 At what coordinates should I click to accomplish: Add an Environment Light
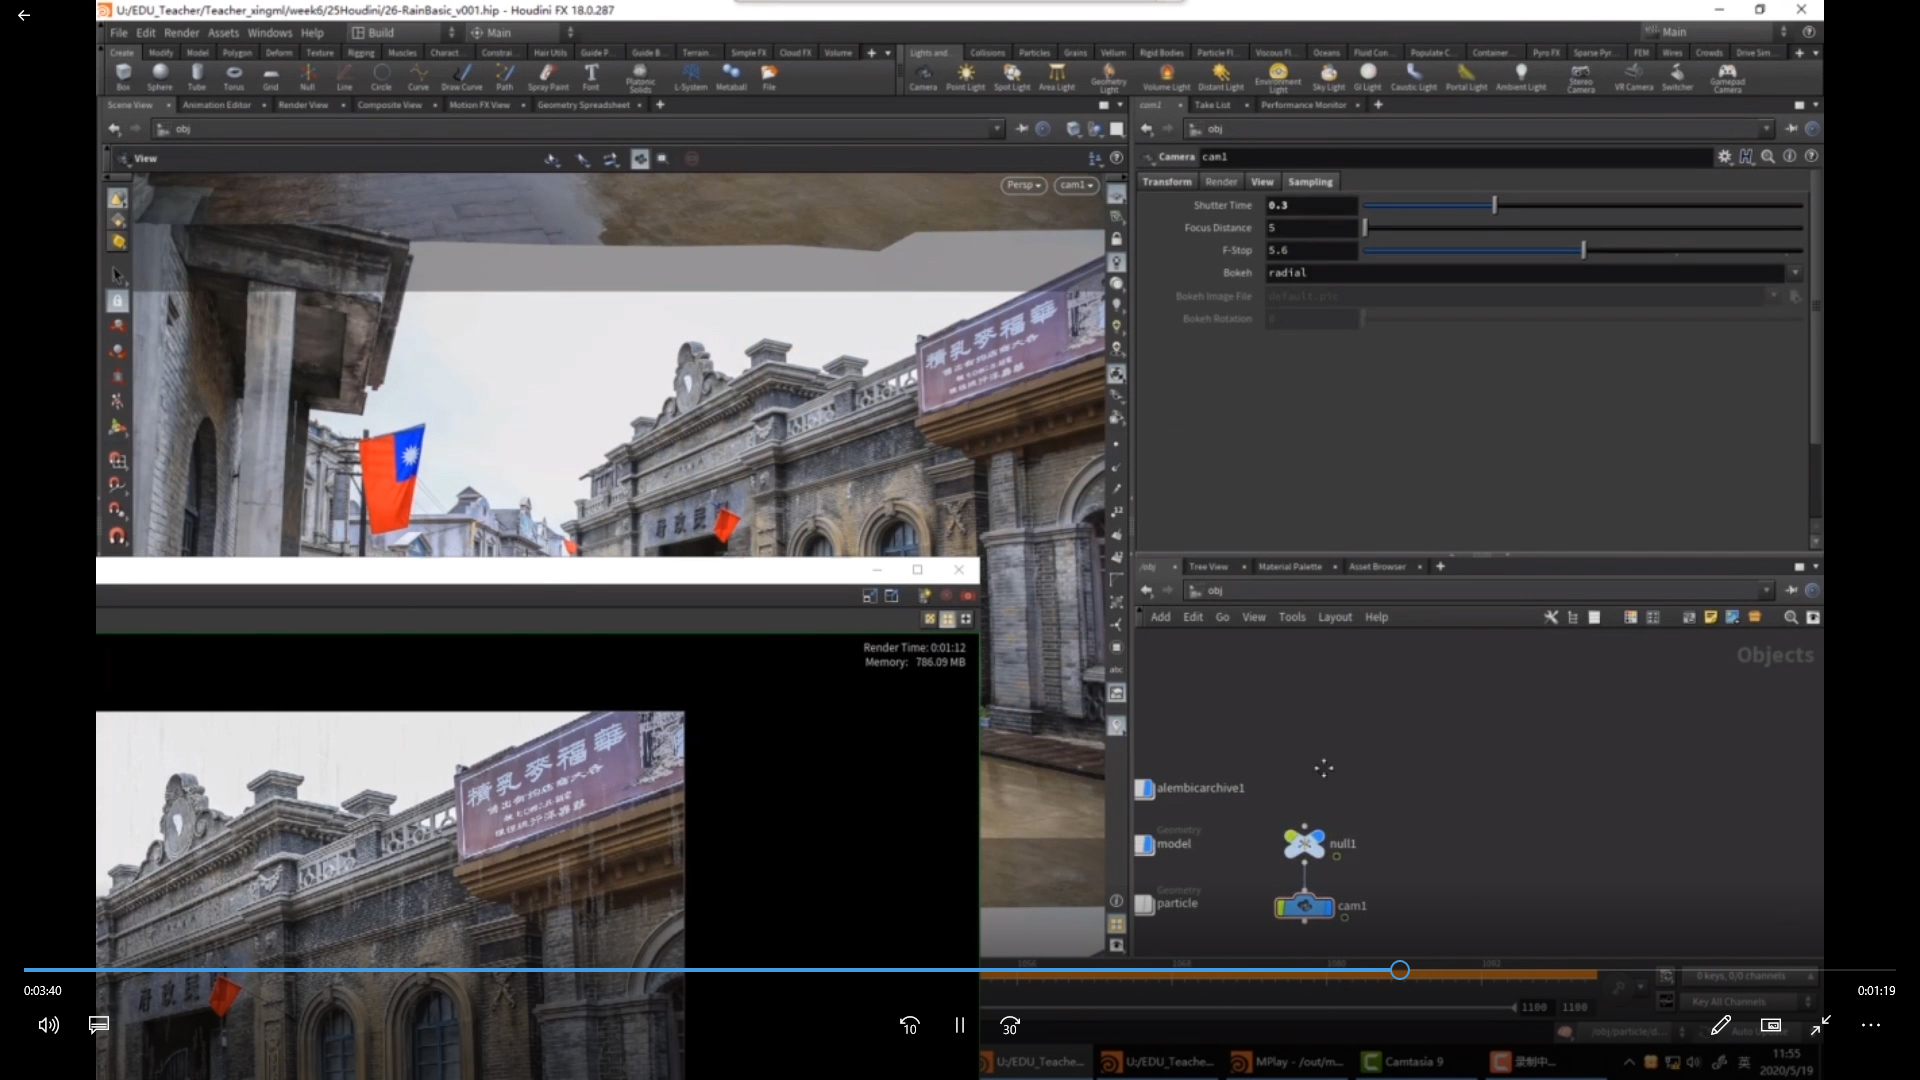[x=1278, y=78]
